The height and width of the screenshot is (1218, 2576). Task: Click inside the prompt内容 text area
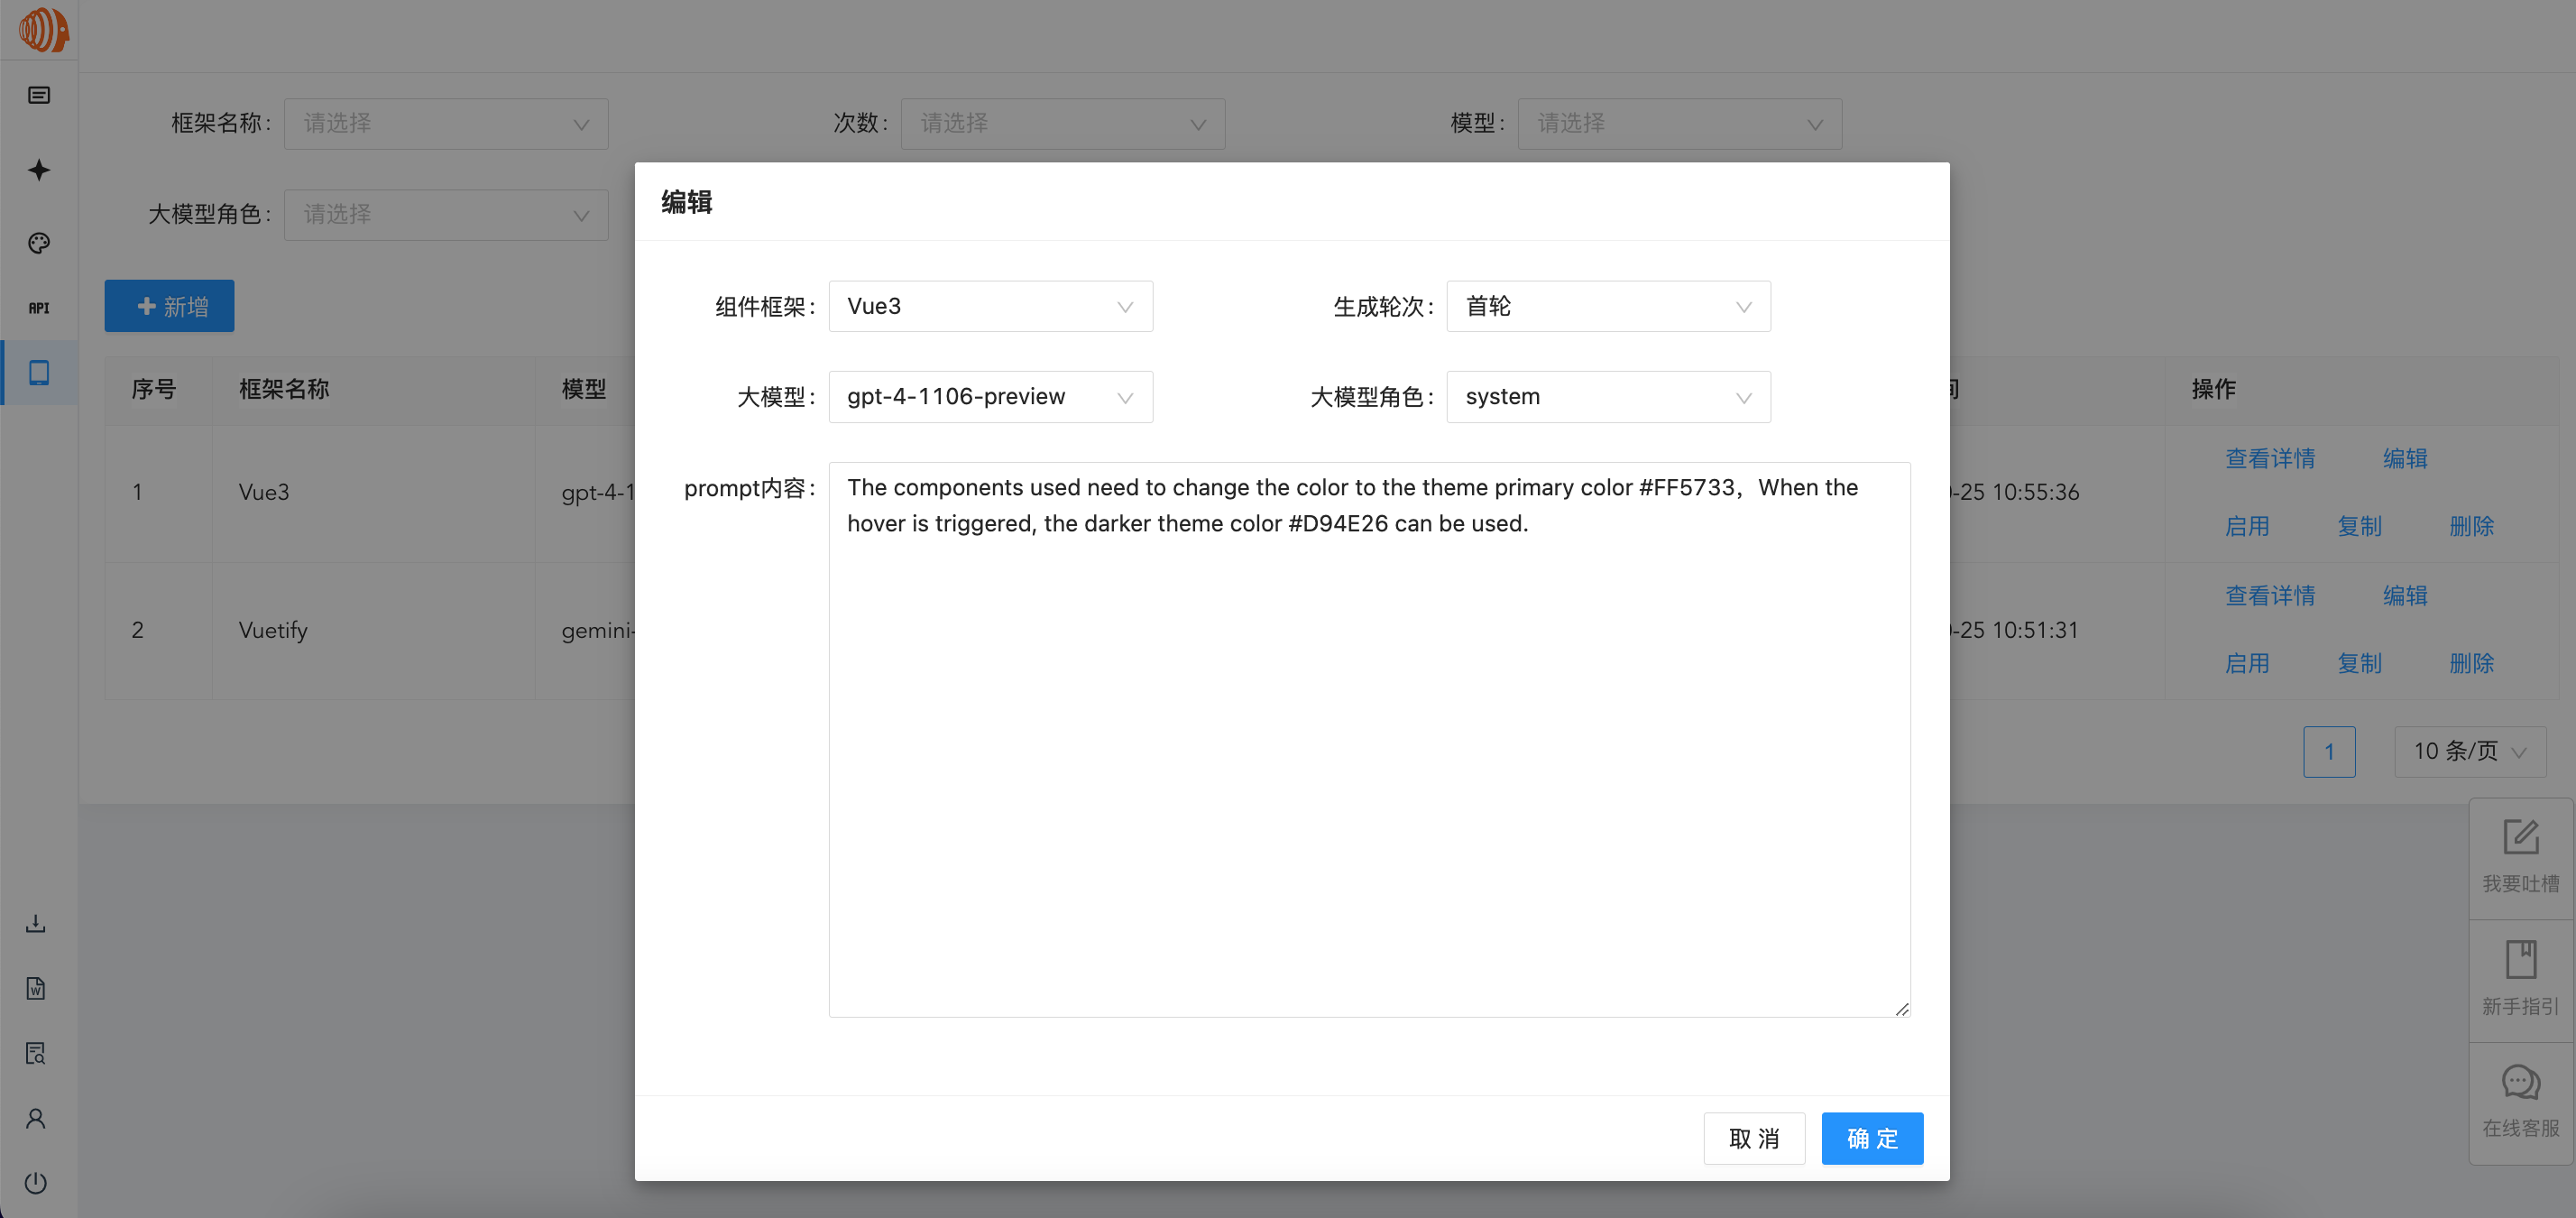pyautogui.click(x=1368, y=740)
